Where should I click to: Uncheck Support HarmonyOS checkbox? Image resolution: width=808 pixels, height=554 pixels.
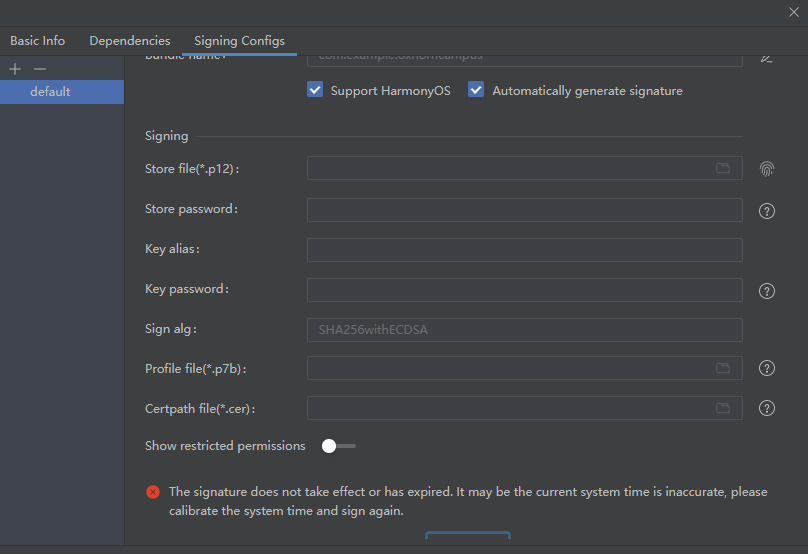pos(315,90)
